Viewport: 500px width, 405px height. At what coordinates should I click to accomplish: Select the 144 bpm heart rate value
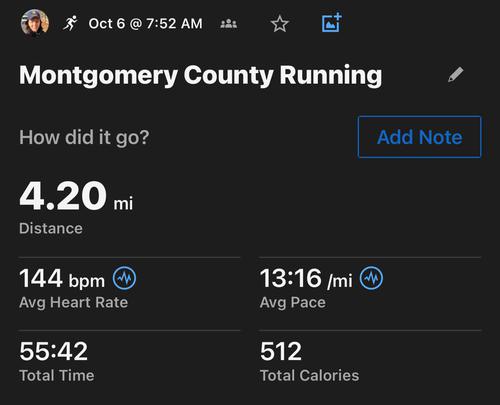tap(62, 278)
